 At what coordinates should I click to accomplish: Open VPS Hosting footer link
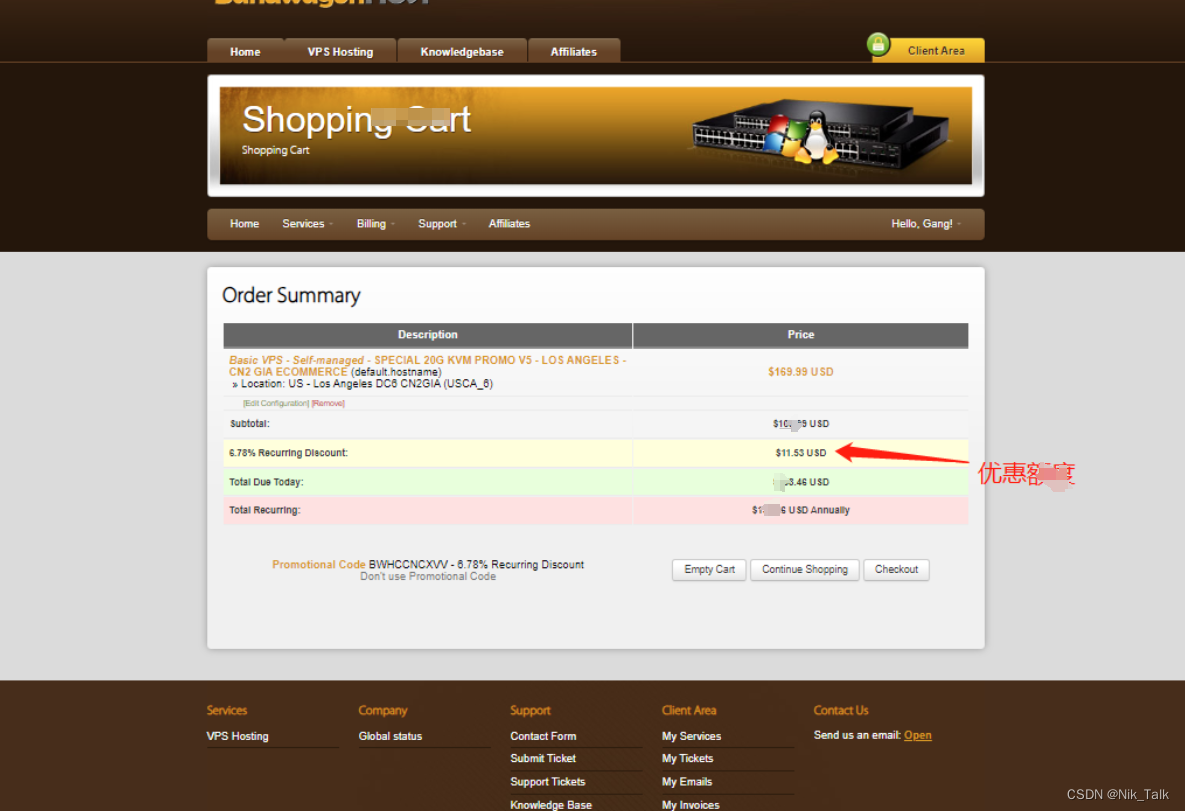[x=237, y=736]
